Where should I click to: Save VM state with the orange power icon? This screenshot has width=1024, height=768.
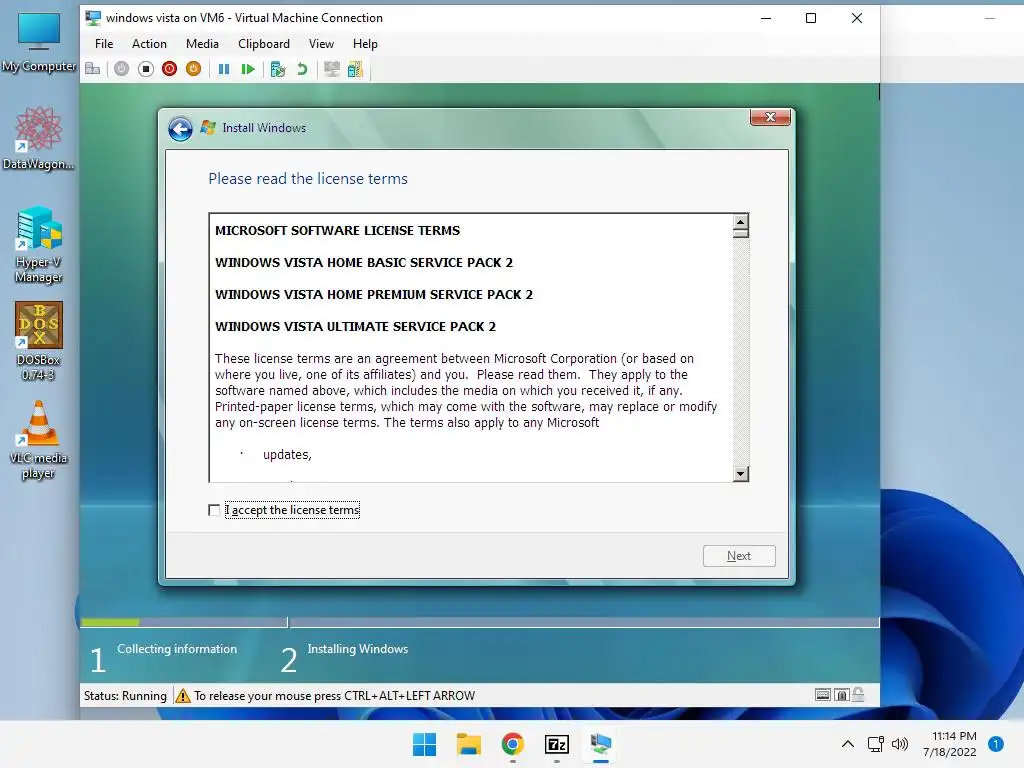[x=193, y=69]
